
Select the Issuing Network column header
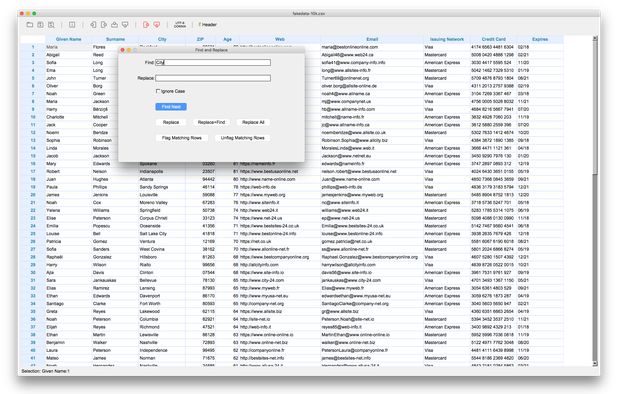pos(447,39)
